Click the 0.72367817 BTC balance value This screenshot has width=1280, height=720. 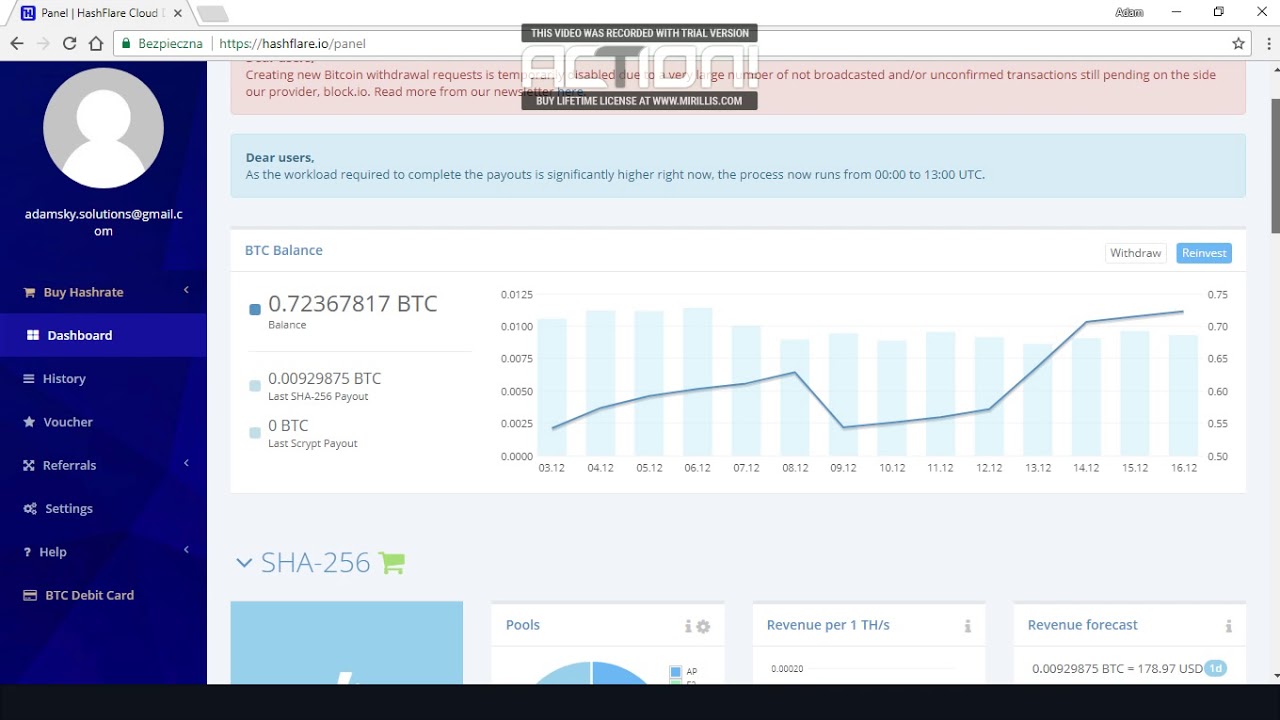353,304
